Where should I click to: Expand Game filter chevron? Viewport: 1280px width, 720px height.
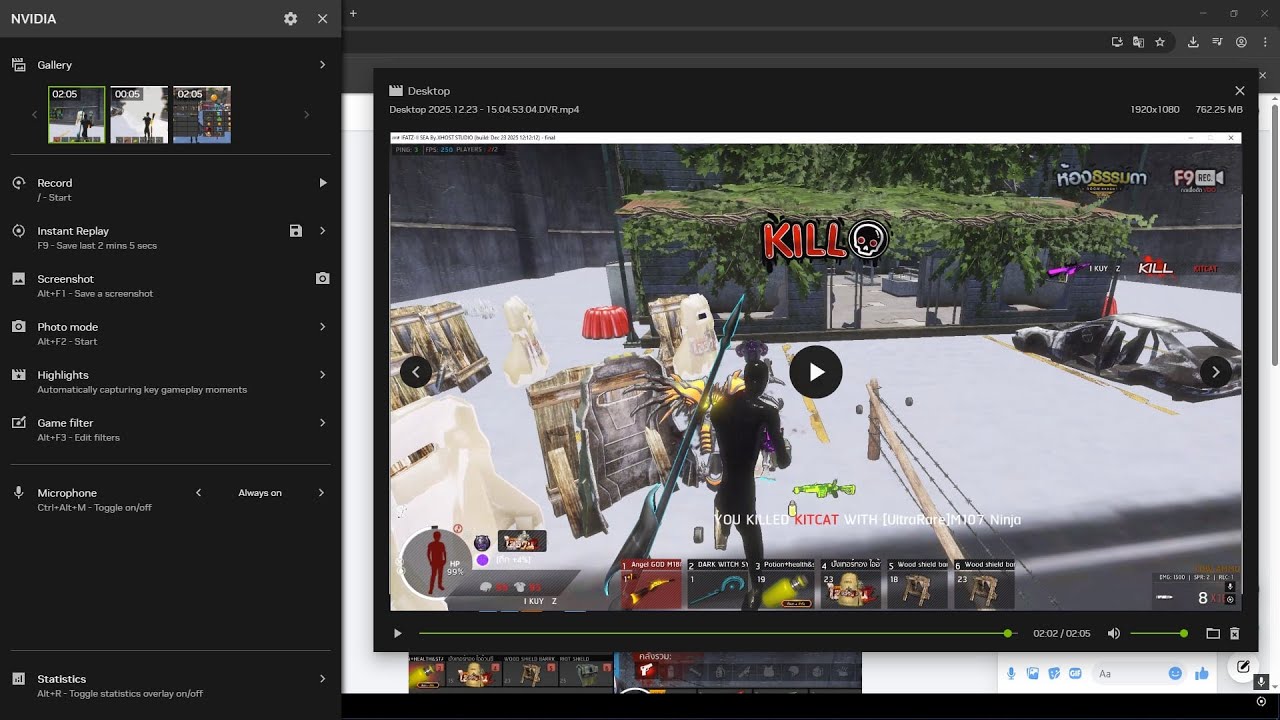(x=322, y=423)
